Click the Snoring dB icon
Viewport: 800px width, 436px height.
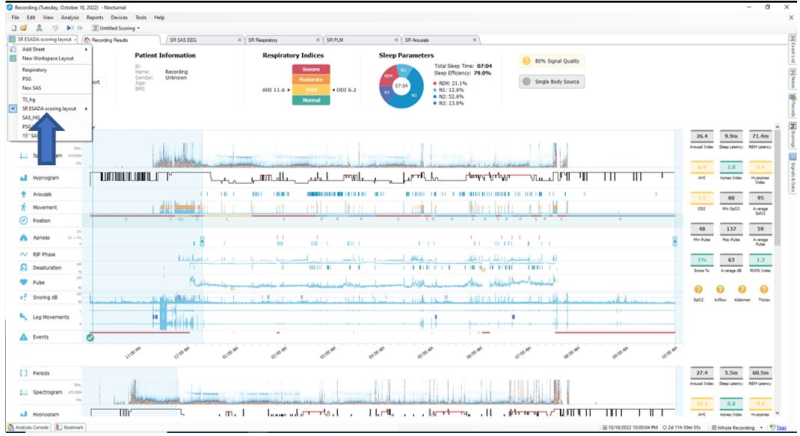23,297
